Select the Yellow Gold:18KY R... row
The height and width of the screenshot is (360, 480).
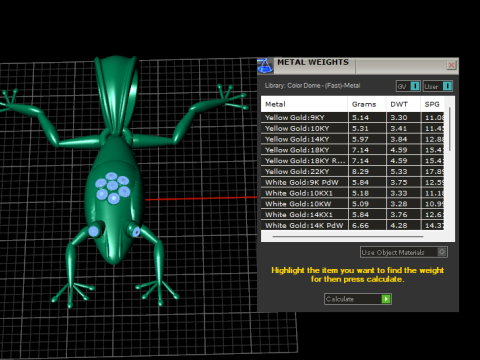pyautogui.click(x=353, y=161)
